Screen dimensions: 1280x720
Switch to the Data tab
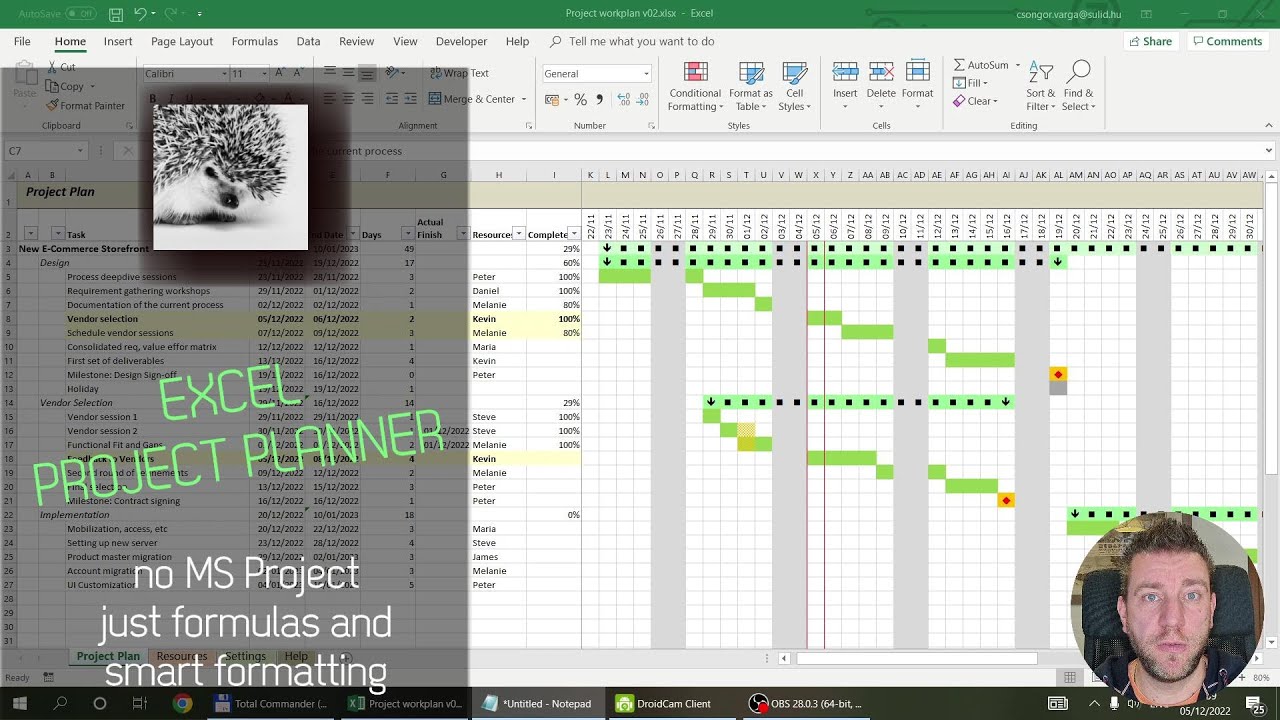point(308,41)
